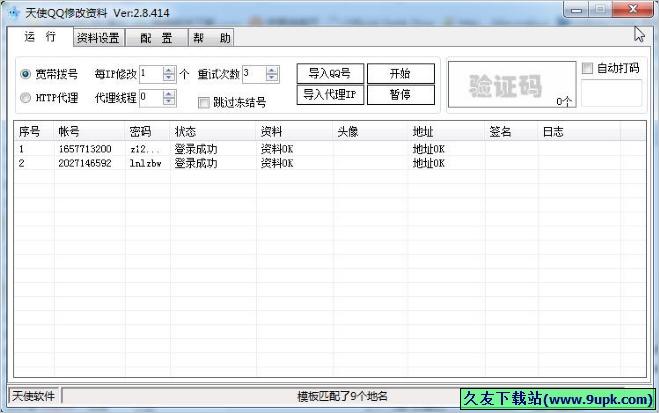Viewport: 659px width, 413px height.
Task: Select the HTTP代理 radio button
Action: (x=25, y=97)
